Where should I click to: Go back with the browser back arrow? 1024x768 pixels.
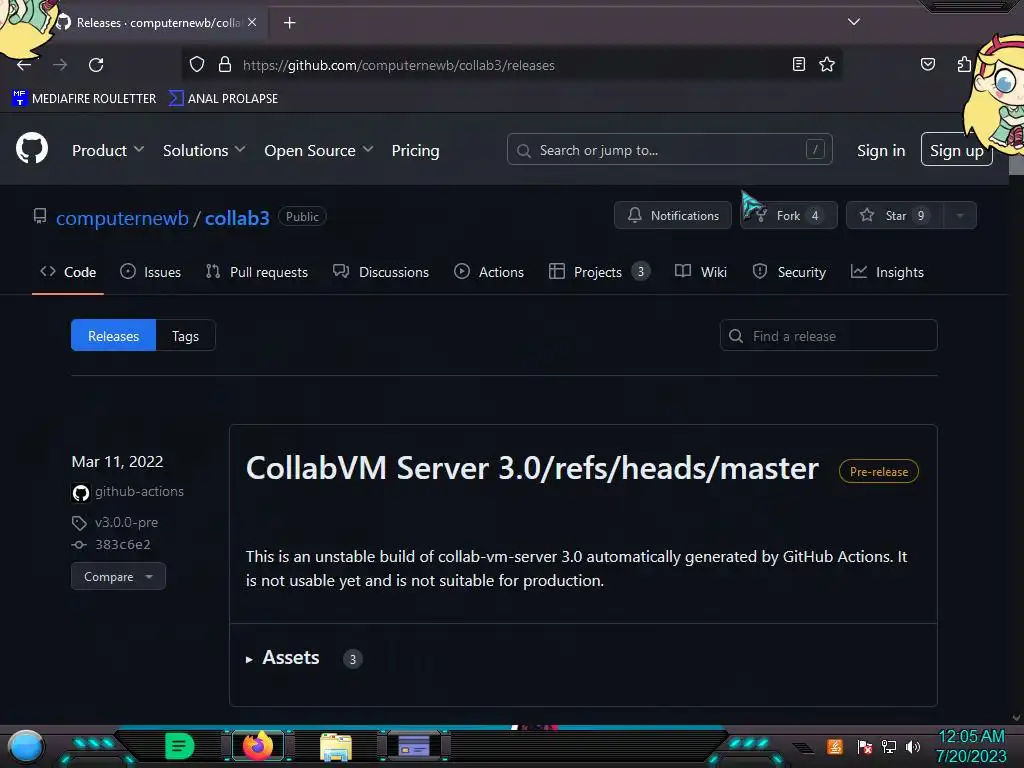click(24, 65)
